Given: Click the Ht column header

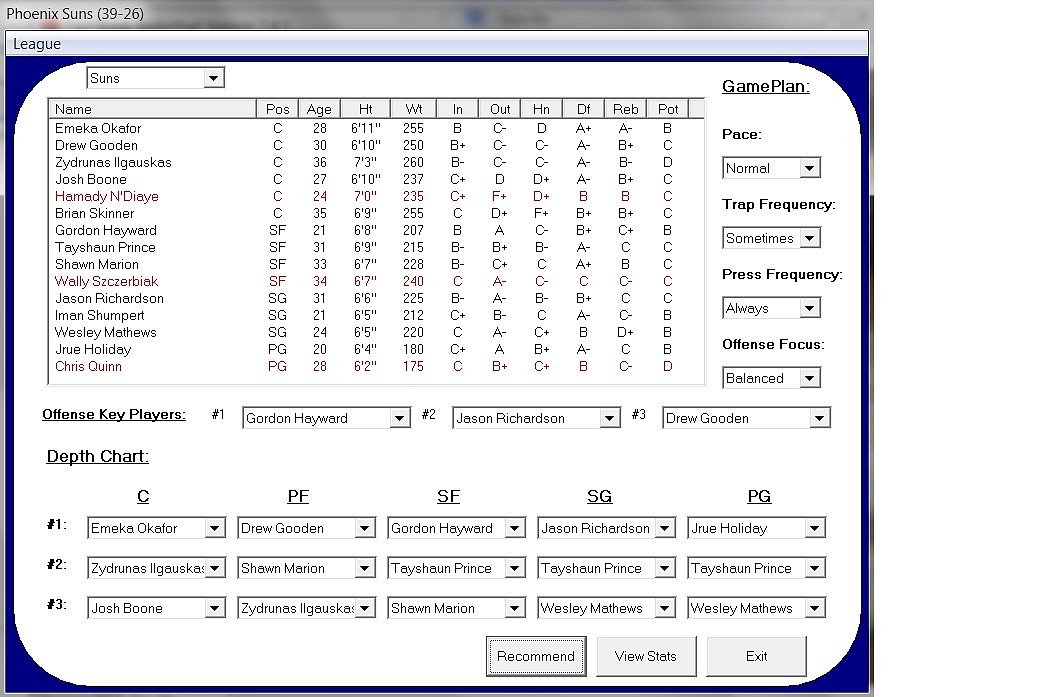Looking at the screenshot, I should [366, 109].
